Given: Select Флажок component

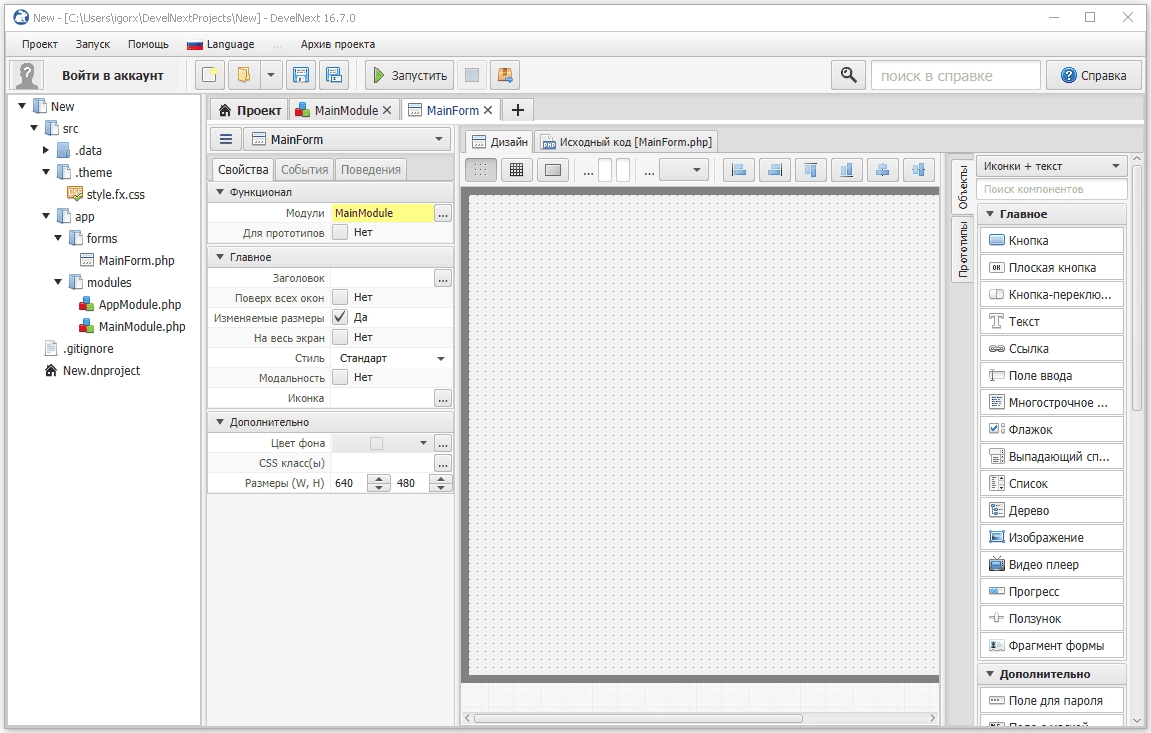Looking at the screenshot, I should (x=1051, y=429).
